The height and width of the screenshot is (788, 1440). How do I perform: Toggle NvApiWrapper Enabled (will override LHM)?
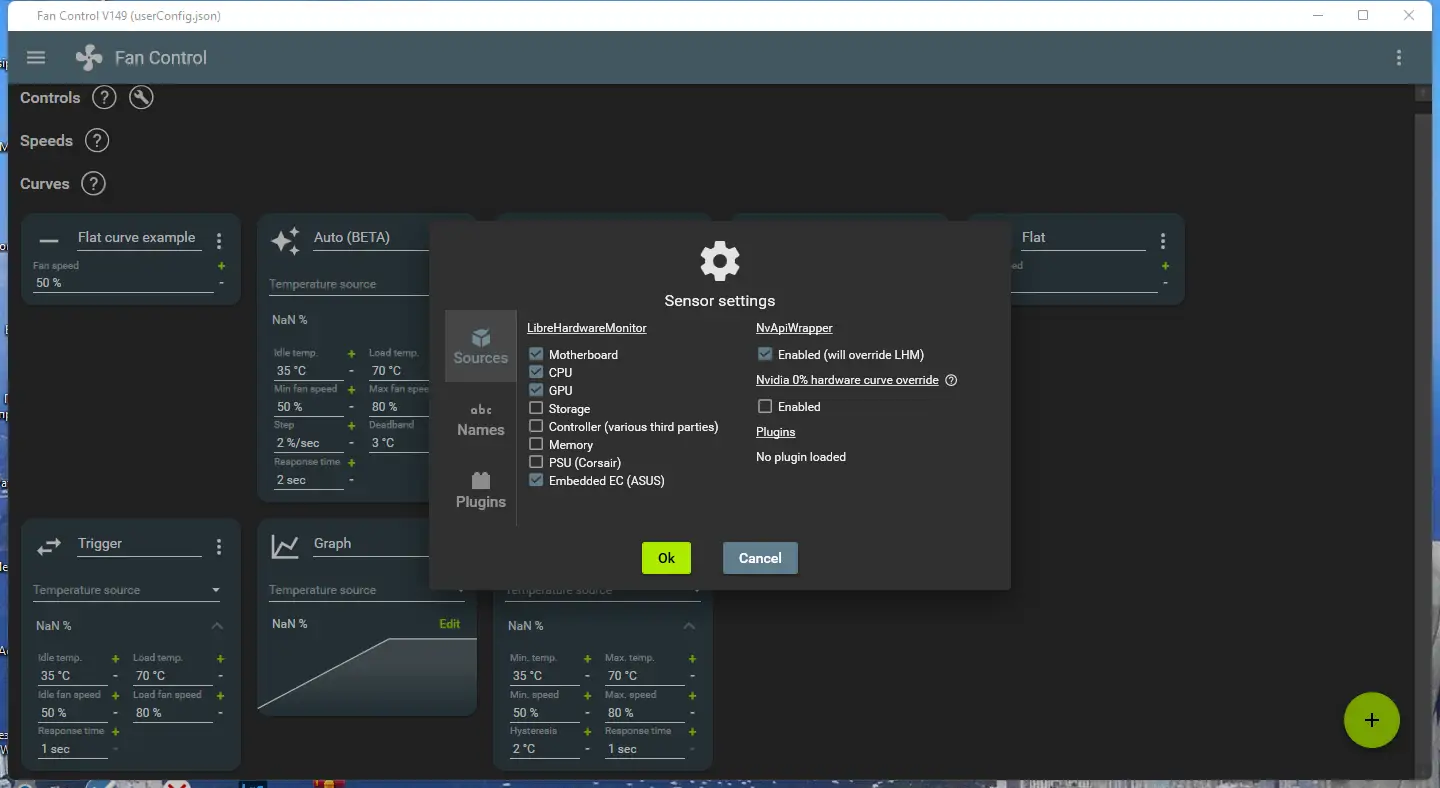(765, 354)
